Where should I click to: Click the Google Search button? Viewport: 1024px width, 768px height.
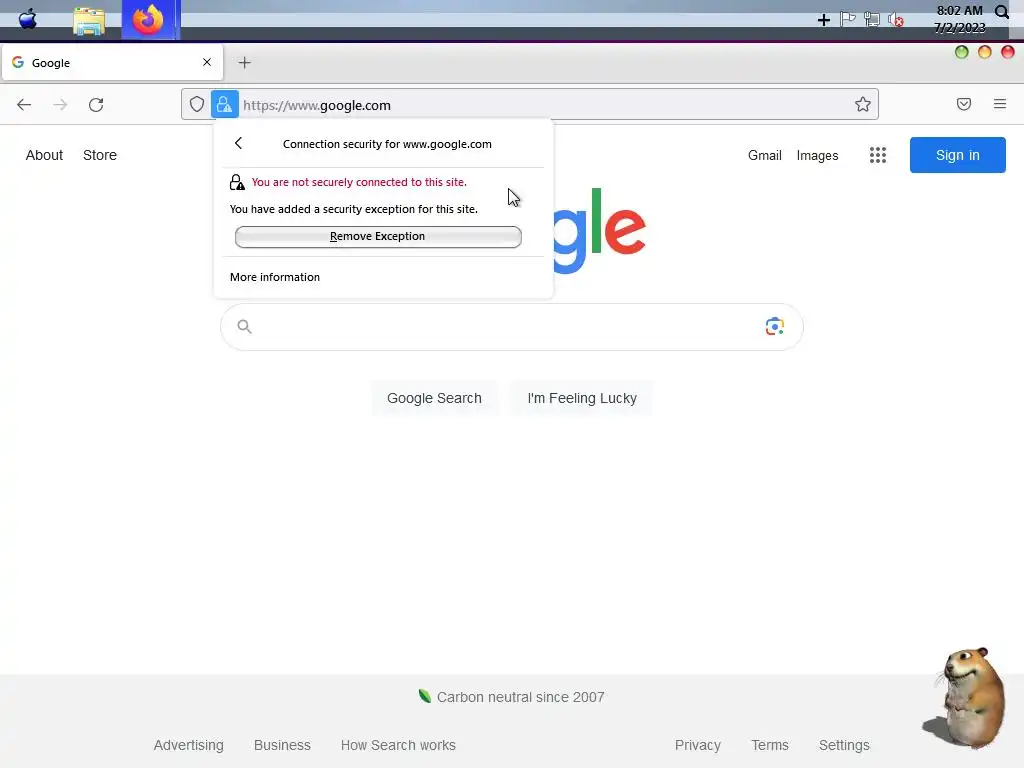point(434,398)
